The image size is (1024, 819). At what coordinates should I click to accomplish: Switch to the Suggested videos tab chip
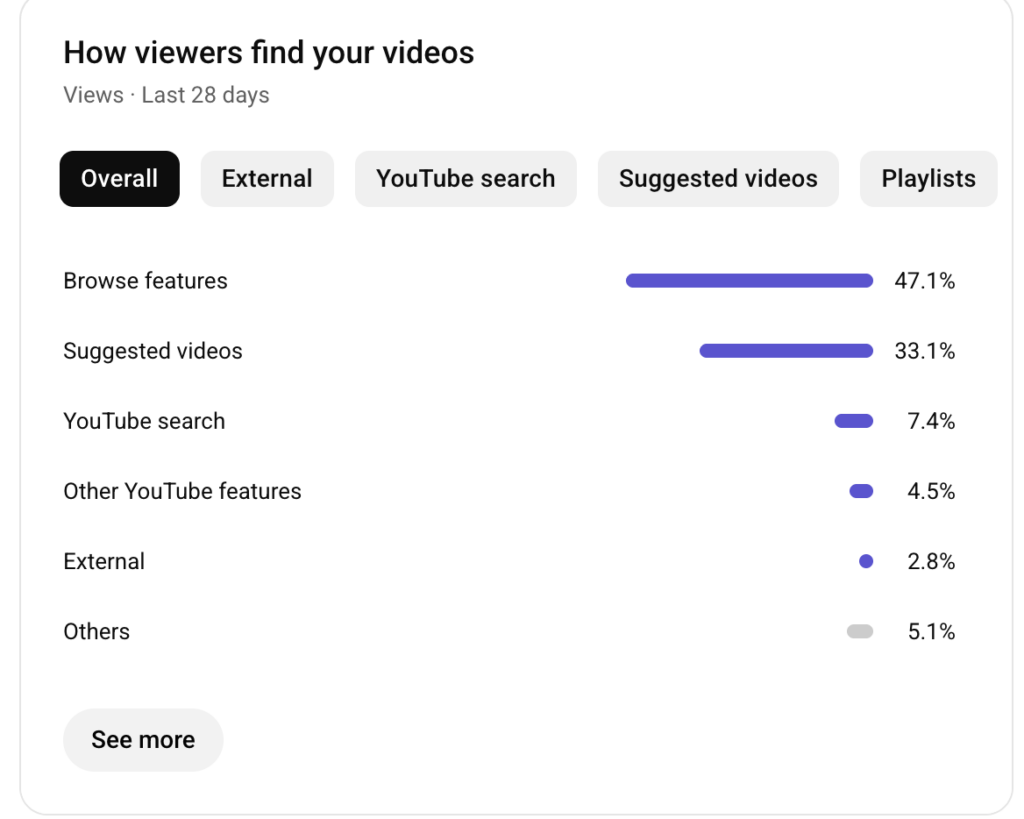click(x=718, y=179)
